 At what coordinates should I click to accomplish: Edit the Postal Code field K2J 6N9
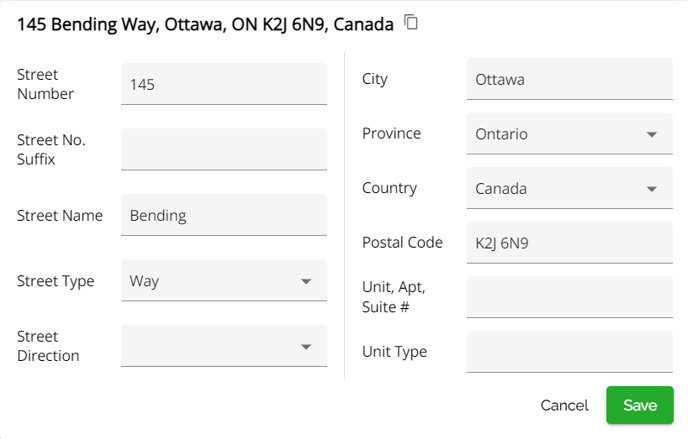pos(570,243)
